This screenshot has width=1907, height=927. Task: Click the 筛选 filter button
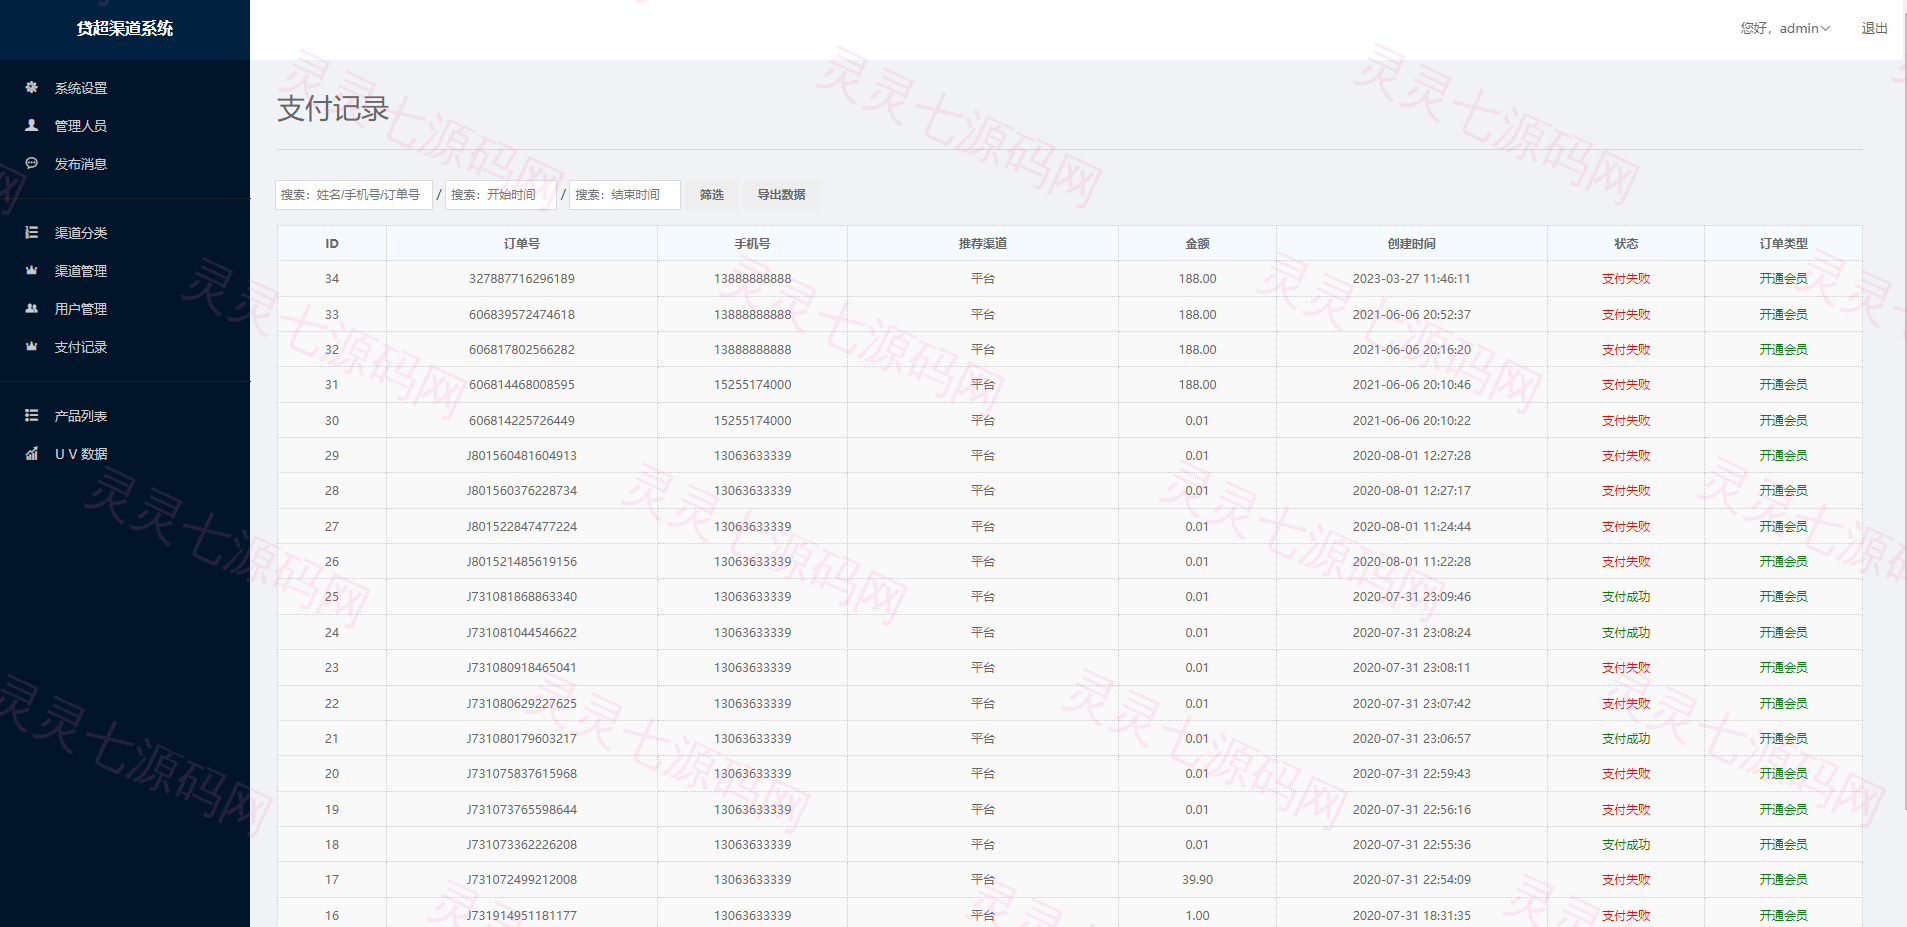pos(712,195)
